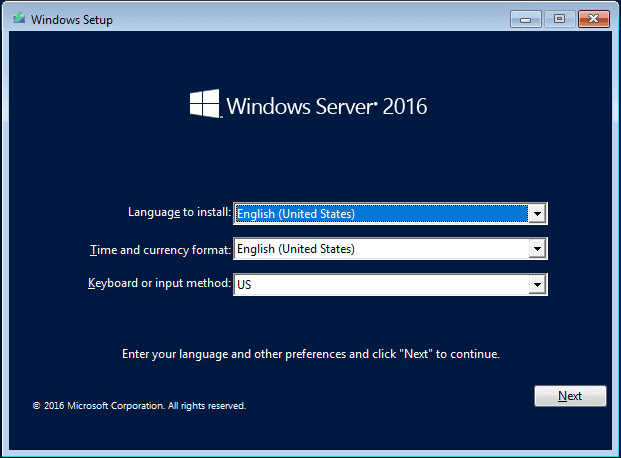621x458 pixels.
Task: Click the 'Time and currency format:' label
Action: point(160,250)
